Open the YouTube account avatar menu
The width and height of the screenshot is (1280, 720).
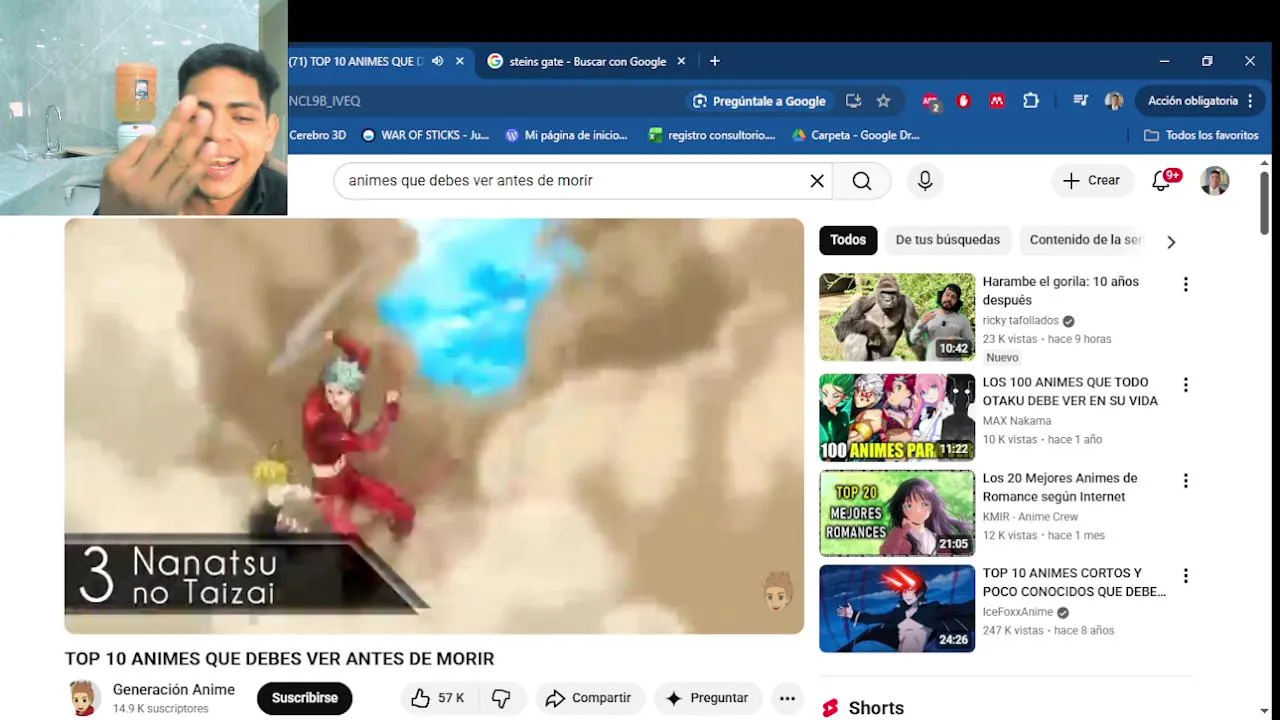tap(1214, 181)
